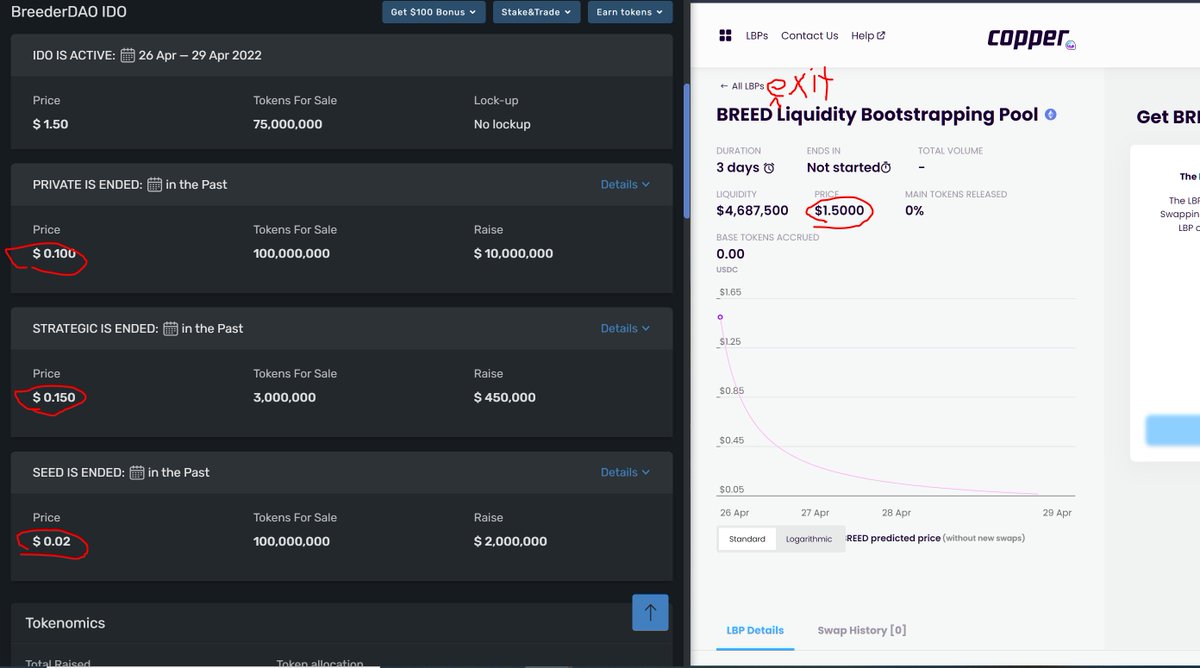The width and height of the screenshot is (1200, 668).
Task: Click the 0.00 base tokens accrued value
Action: click(x=730, y=254)
